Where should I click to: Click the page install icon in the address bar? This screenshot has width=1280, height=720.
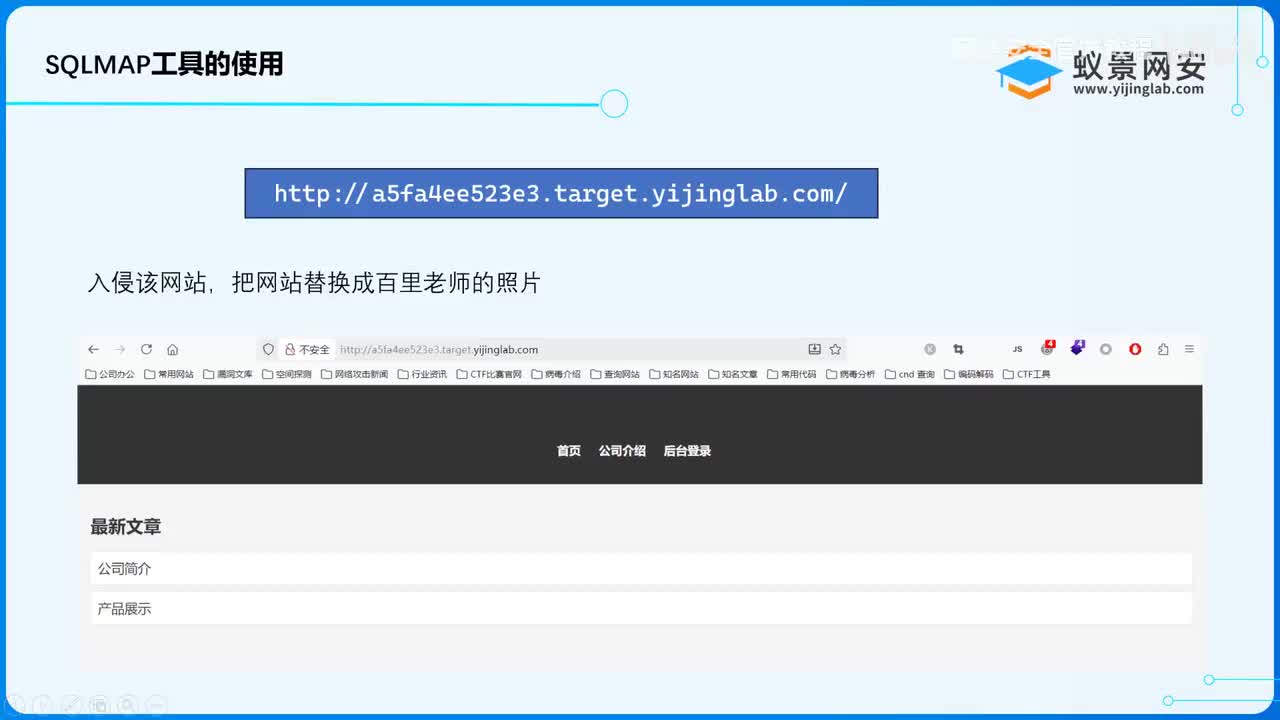[814, 349]
